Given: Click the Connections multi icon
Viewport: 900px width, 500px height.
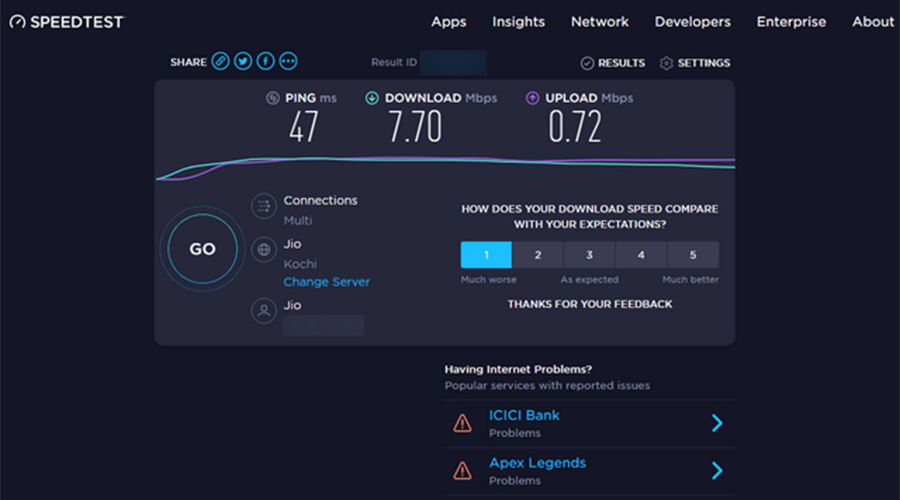Looking at the screenshot, I should pyautogui.click(x=264, y=207).
